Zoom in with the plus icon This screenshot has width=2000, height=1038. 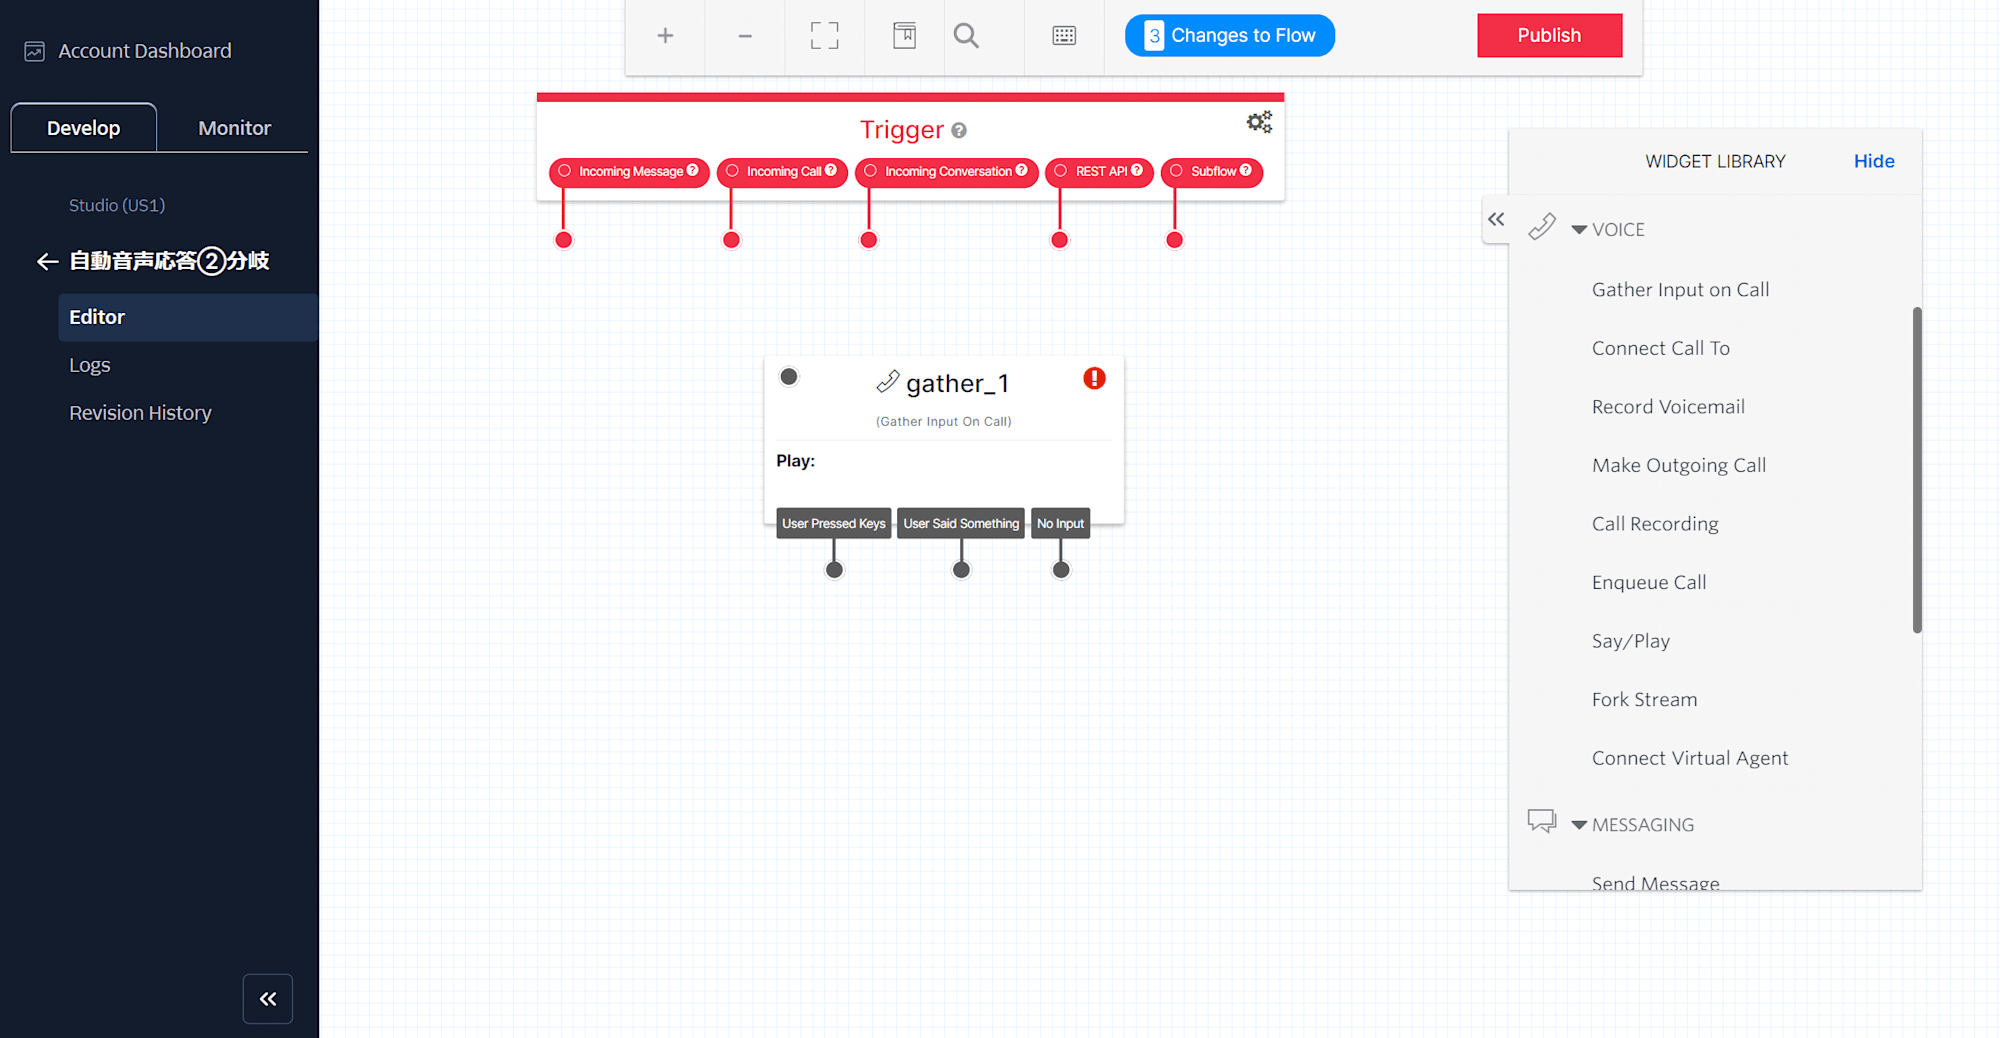(x=665, y=36)
